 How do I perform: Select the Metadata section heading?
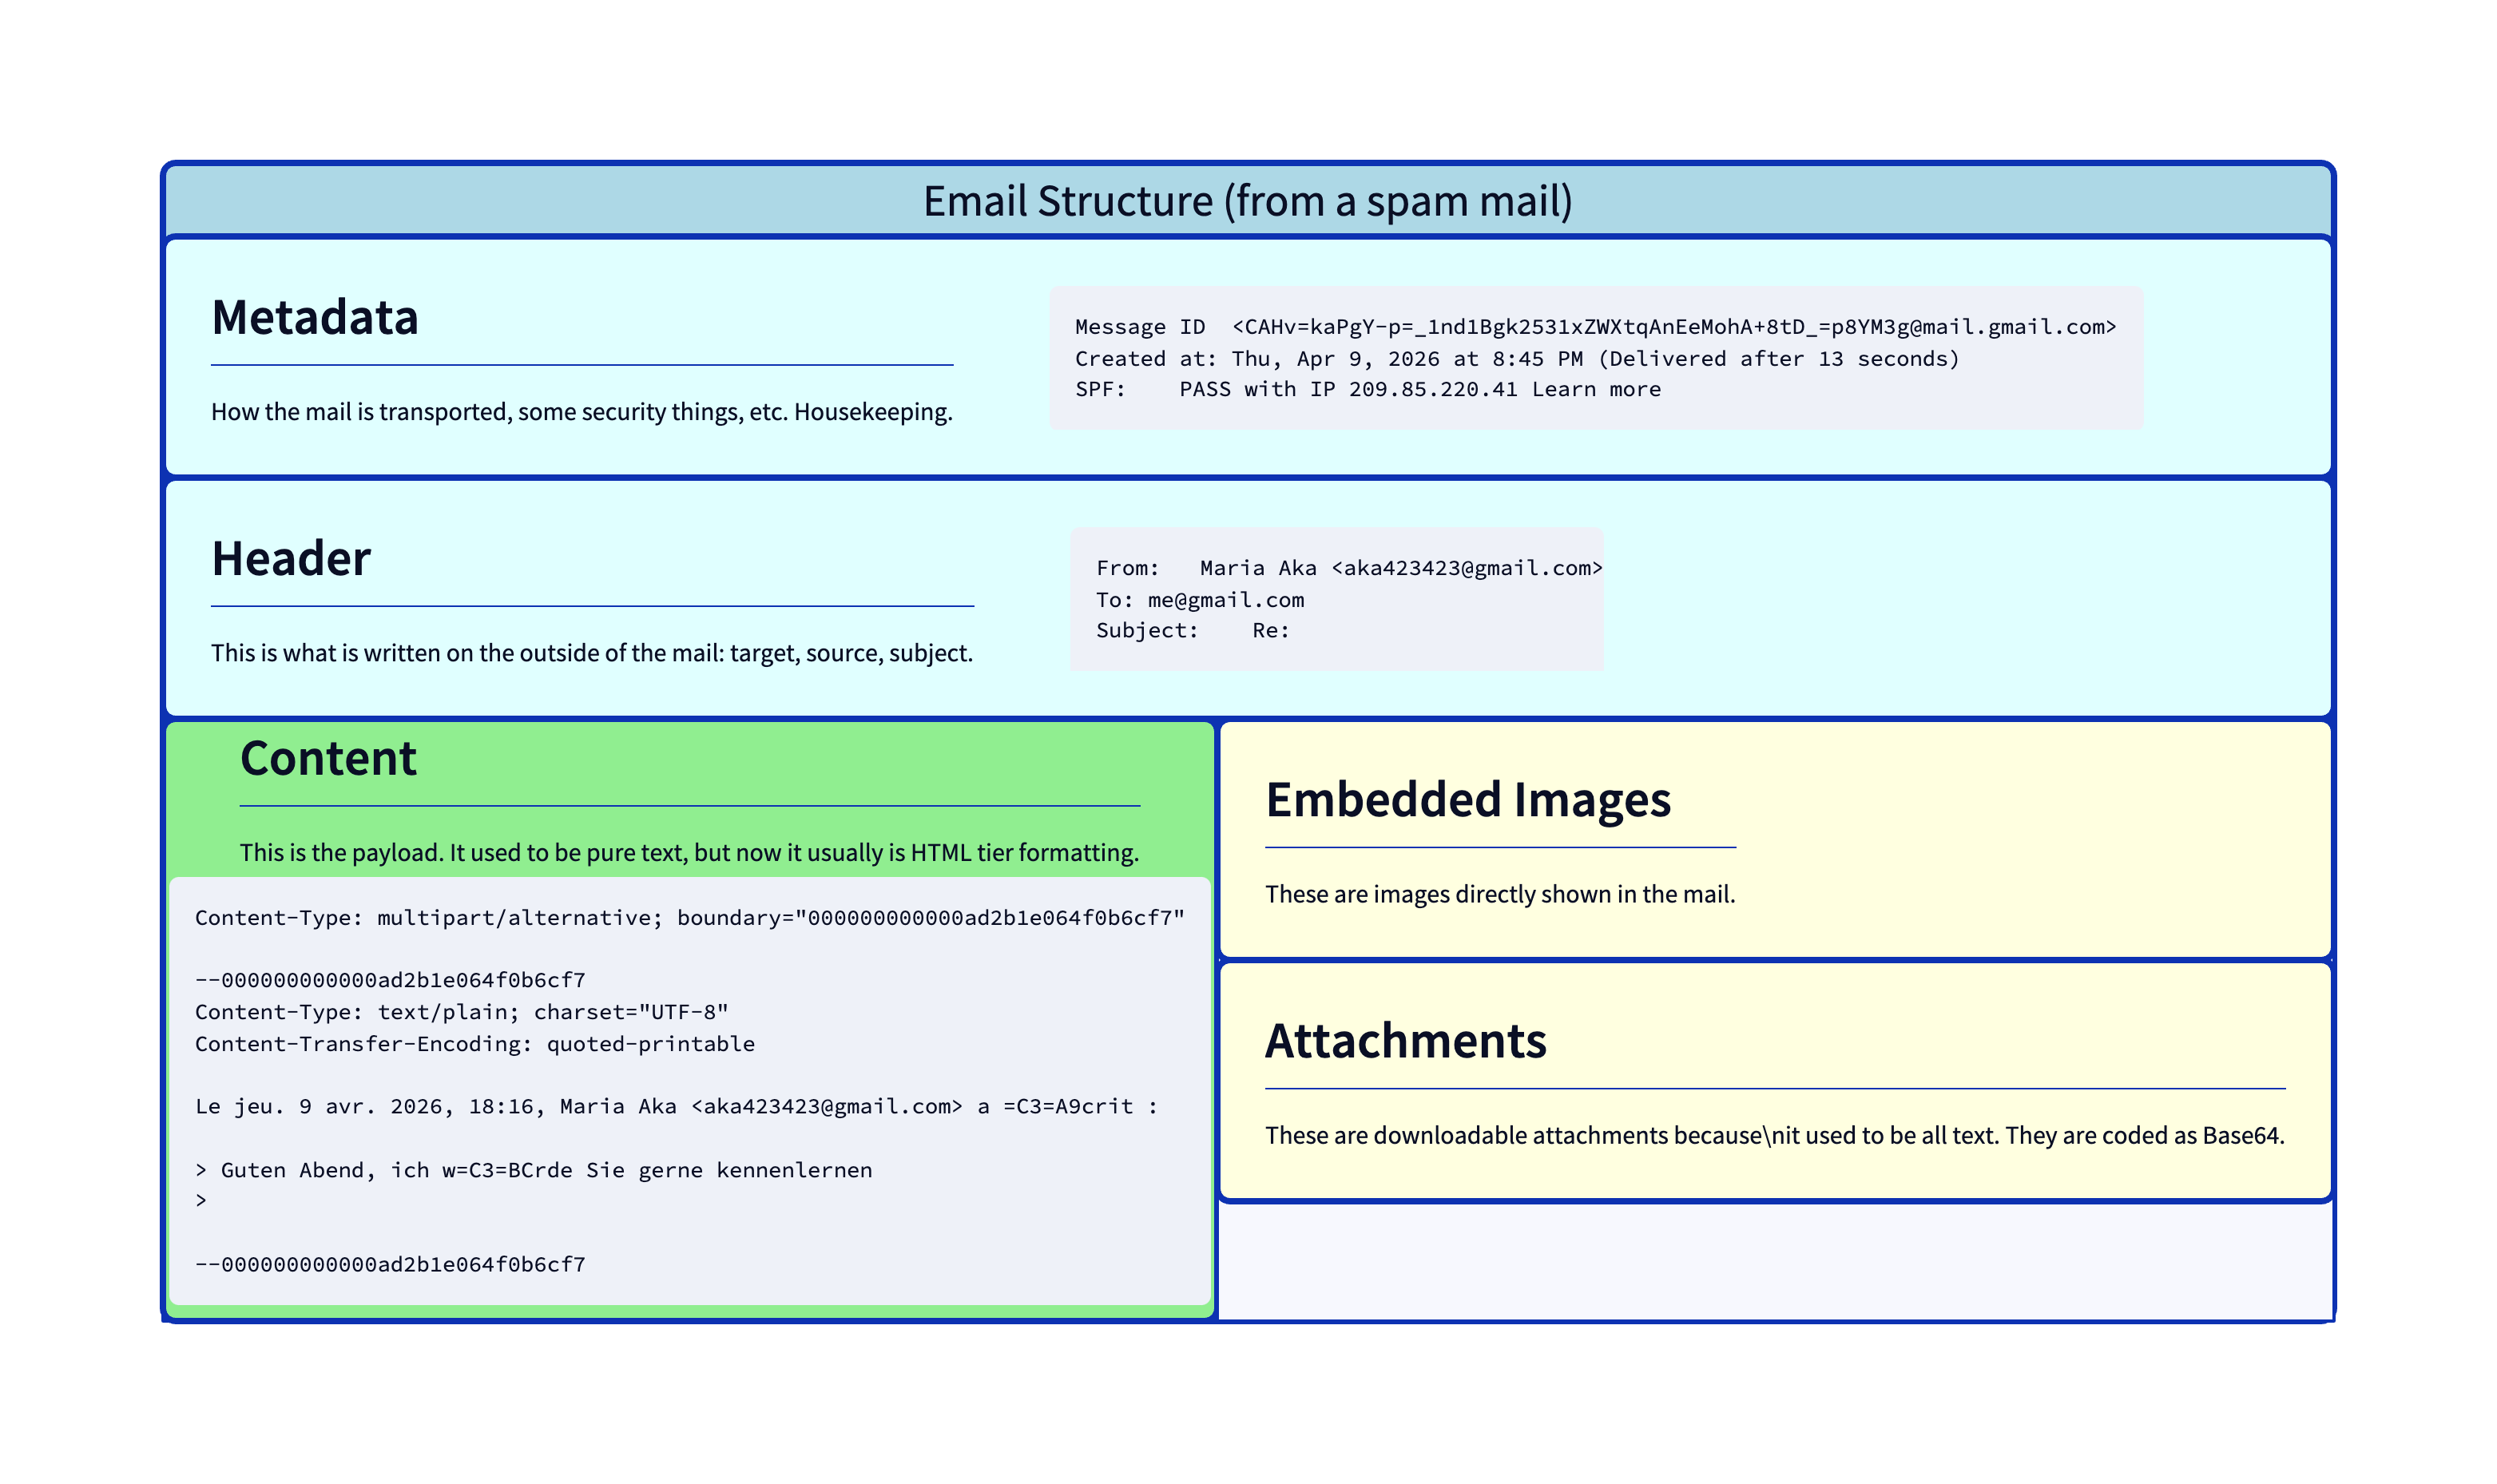pos(315,318)
